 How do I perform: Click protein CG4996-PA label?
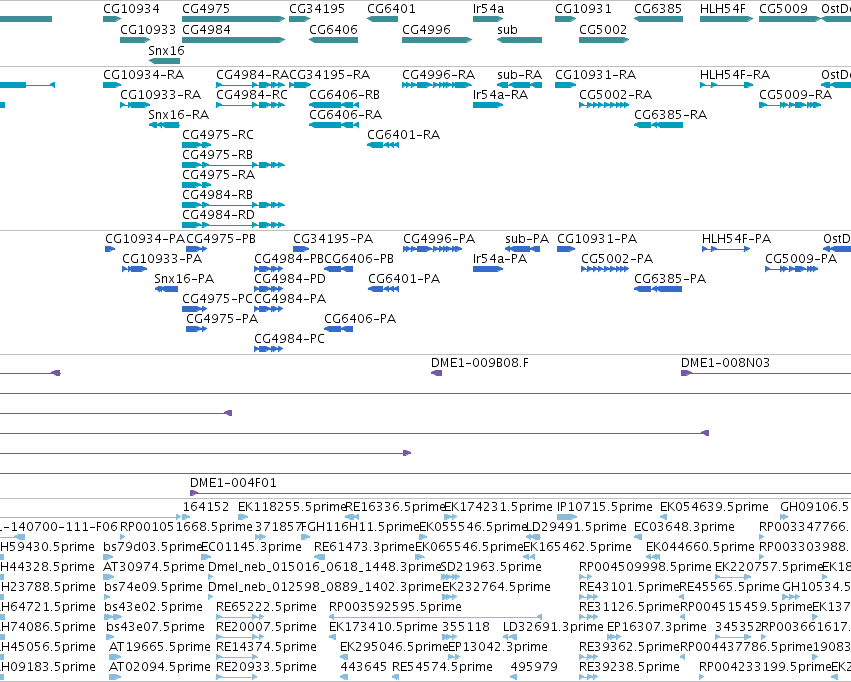pos(439,239)
